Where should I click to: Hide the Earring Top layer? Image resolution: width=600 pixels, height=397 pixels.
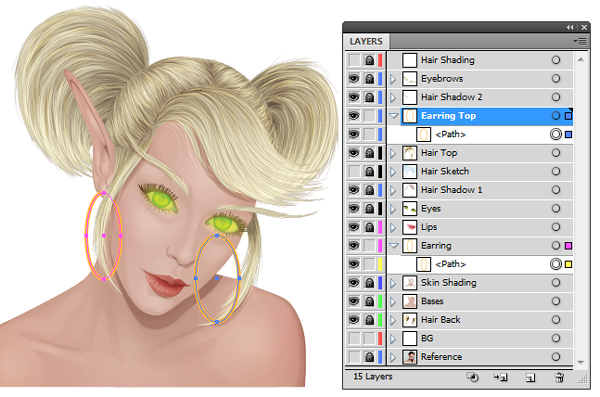pyautogui.click(x=354, y=116)
